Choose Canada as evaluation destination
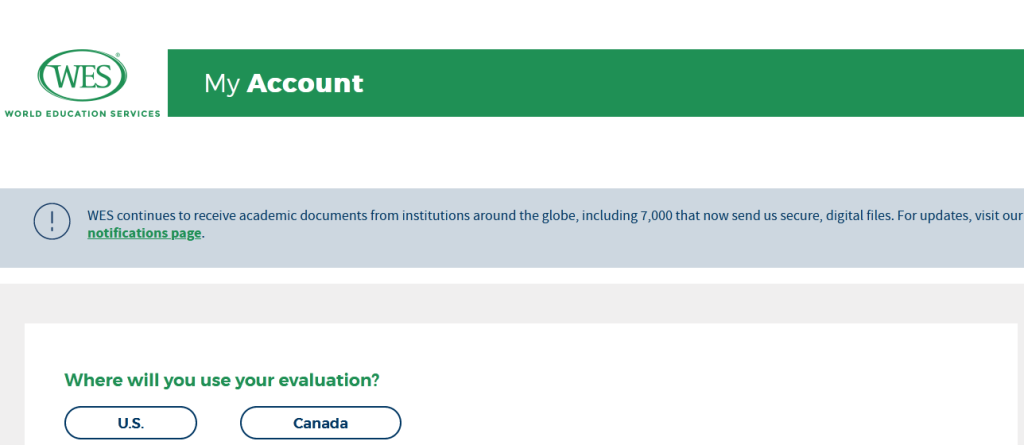The height and width of the screenshot is (445, 1024). pyautogui.click(x=320, y=423)
